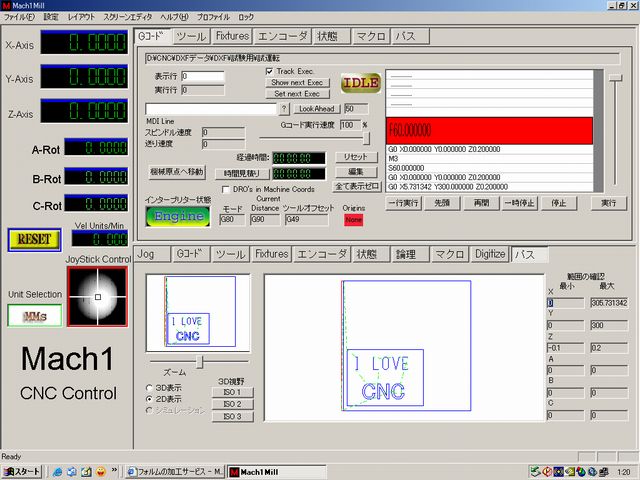Click the 先頭 rewind button
Viewport: 640px width, 480px height.
[442, 203]
